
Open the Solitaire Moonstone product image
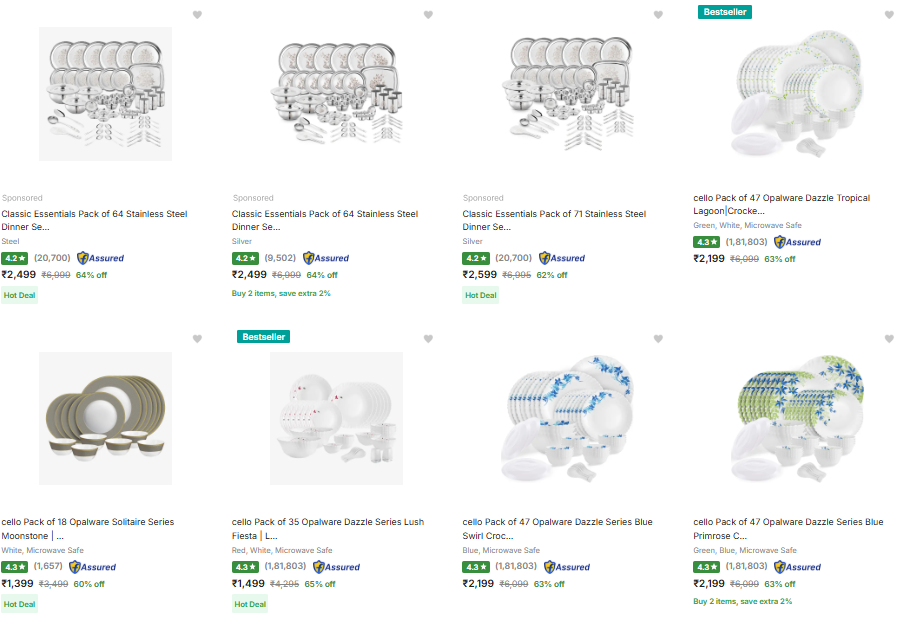[105, 418]
